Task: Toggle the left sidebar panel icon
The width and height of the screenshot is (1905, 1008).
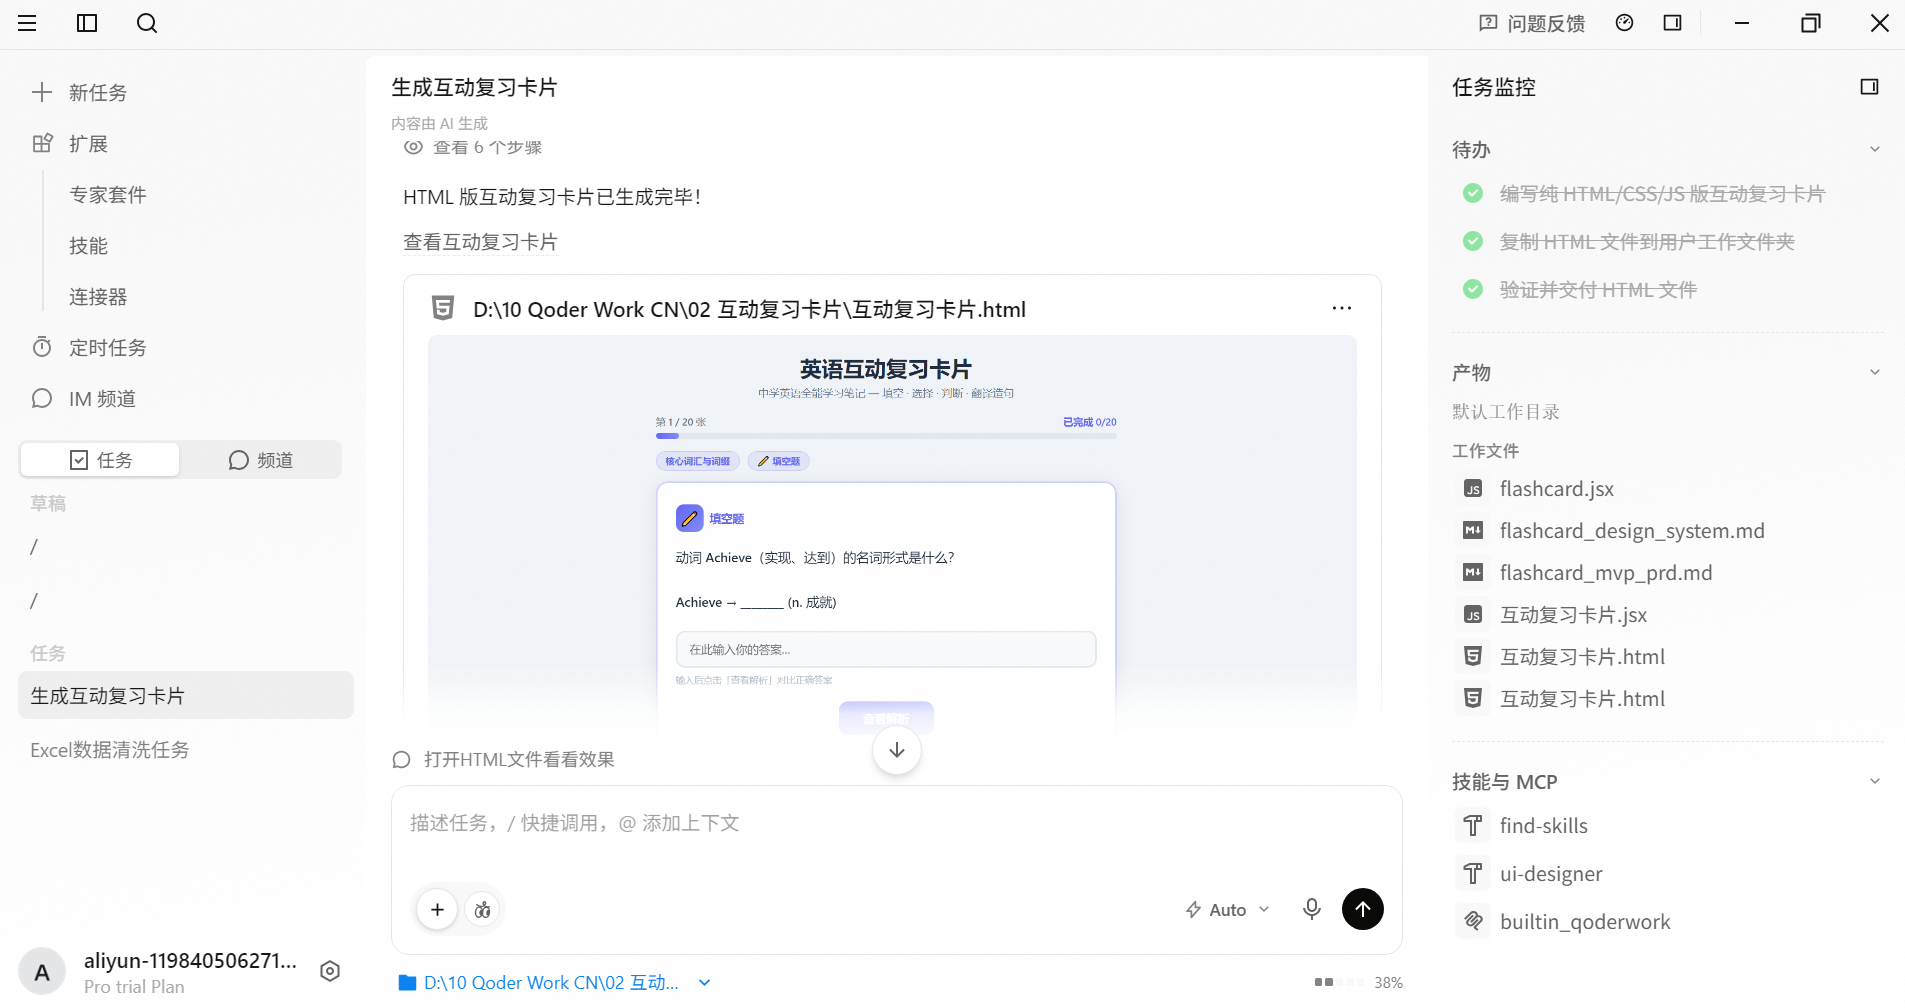Action: [x=87, y=23]
